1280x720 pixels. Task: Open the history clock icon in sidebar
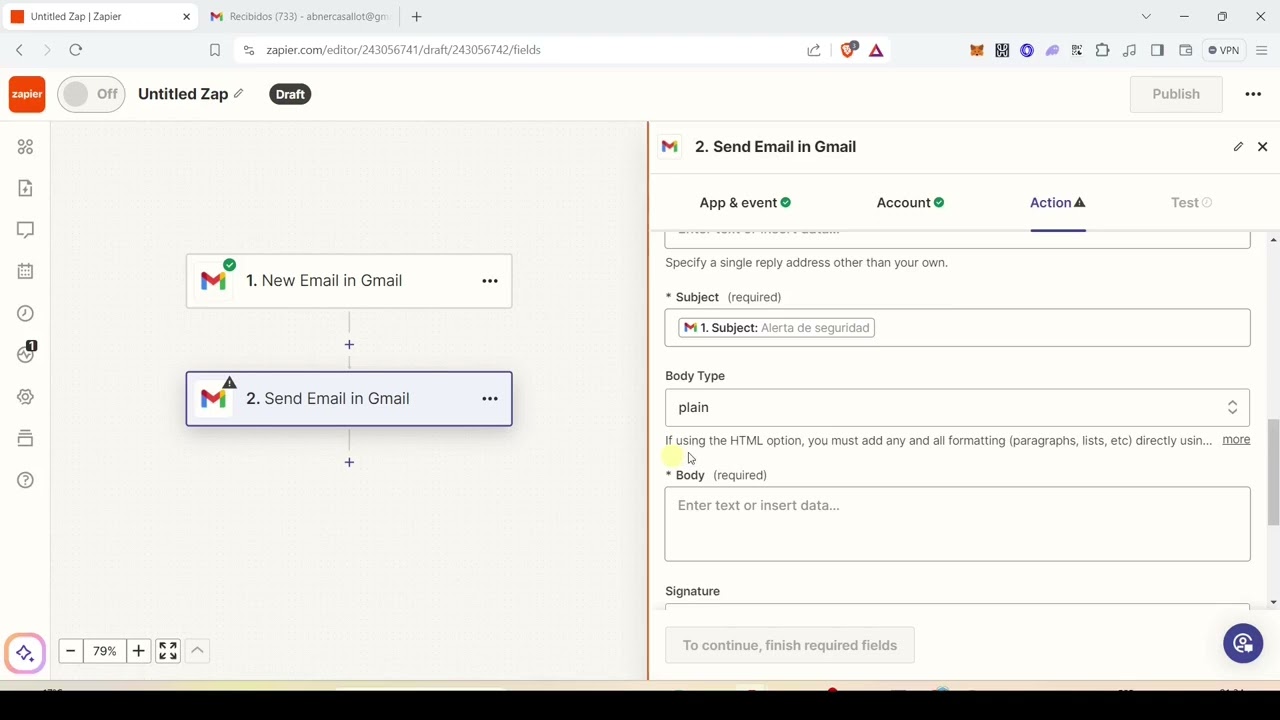[26, 313]
